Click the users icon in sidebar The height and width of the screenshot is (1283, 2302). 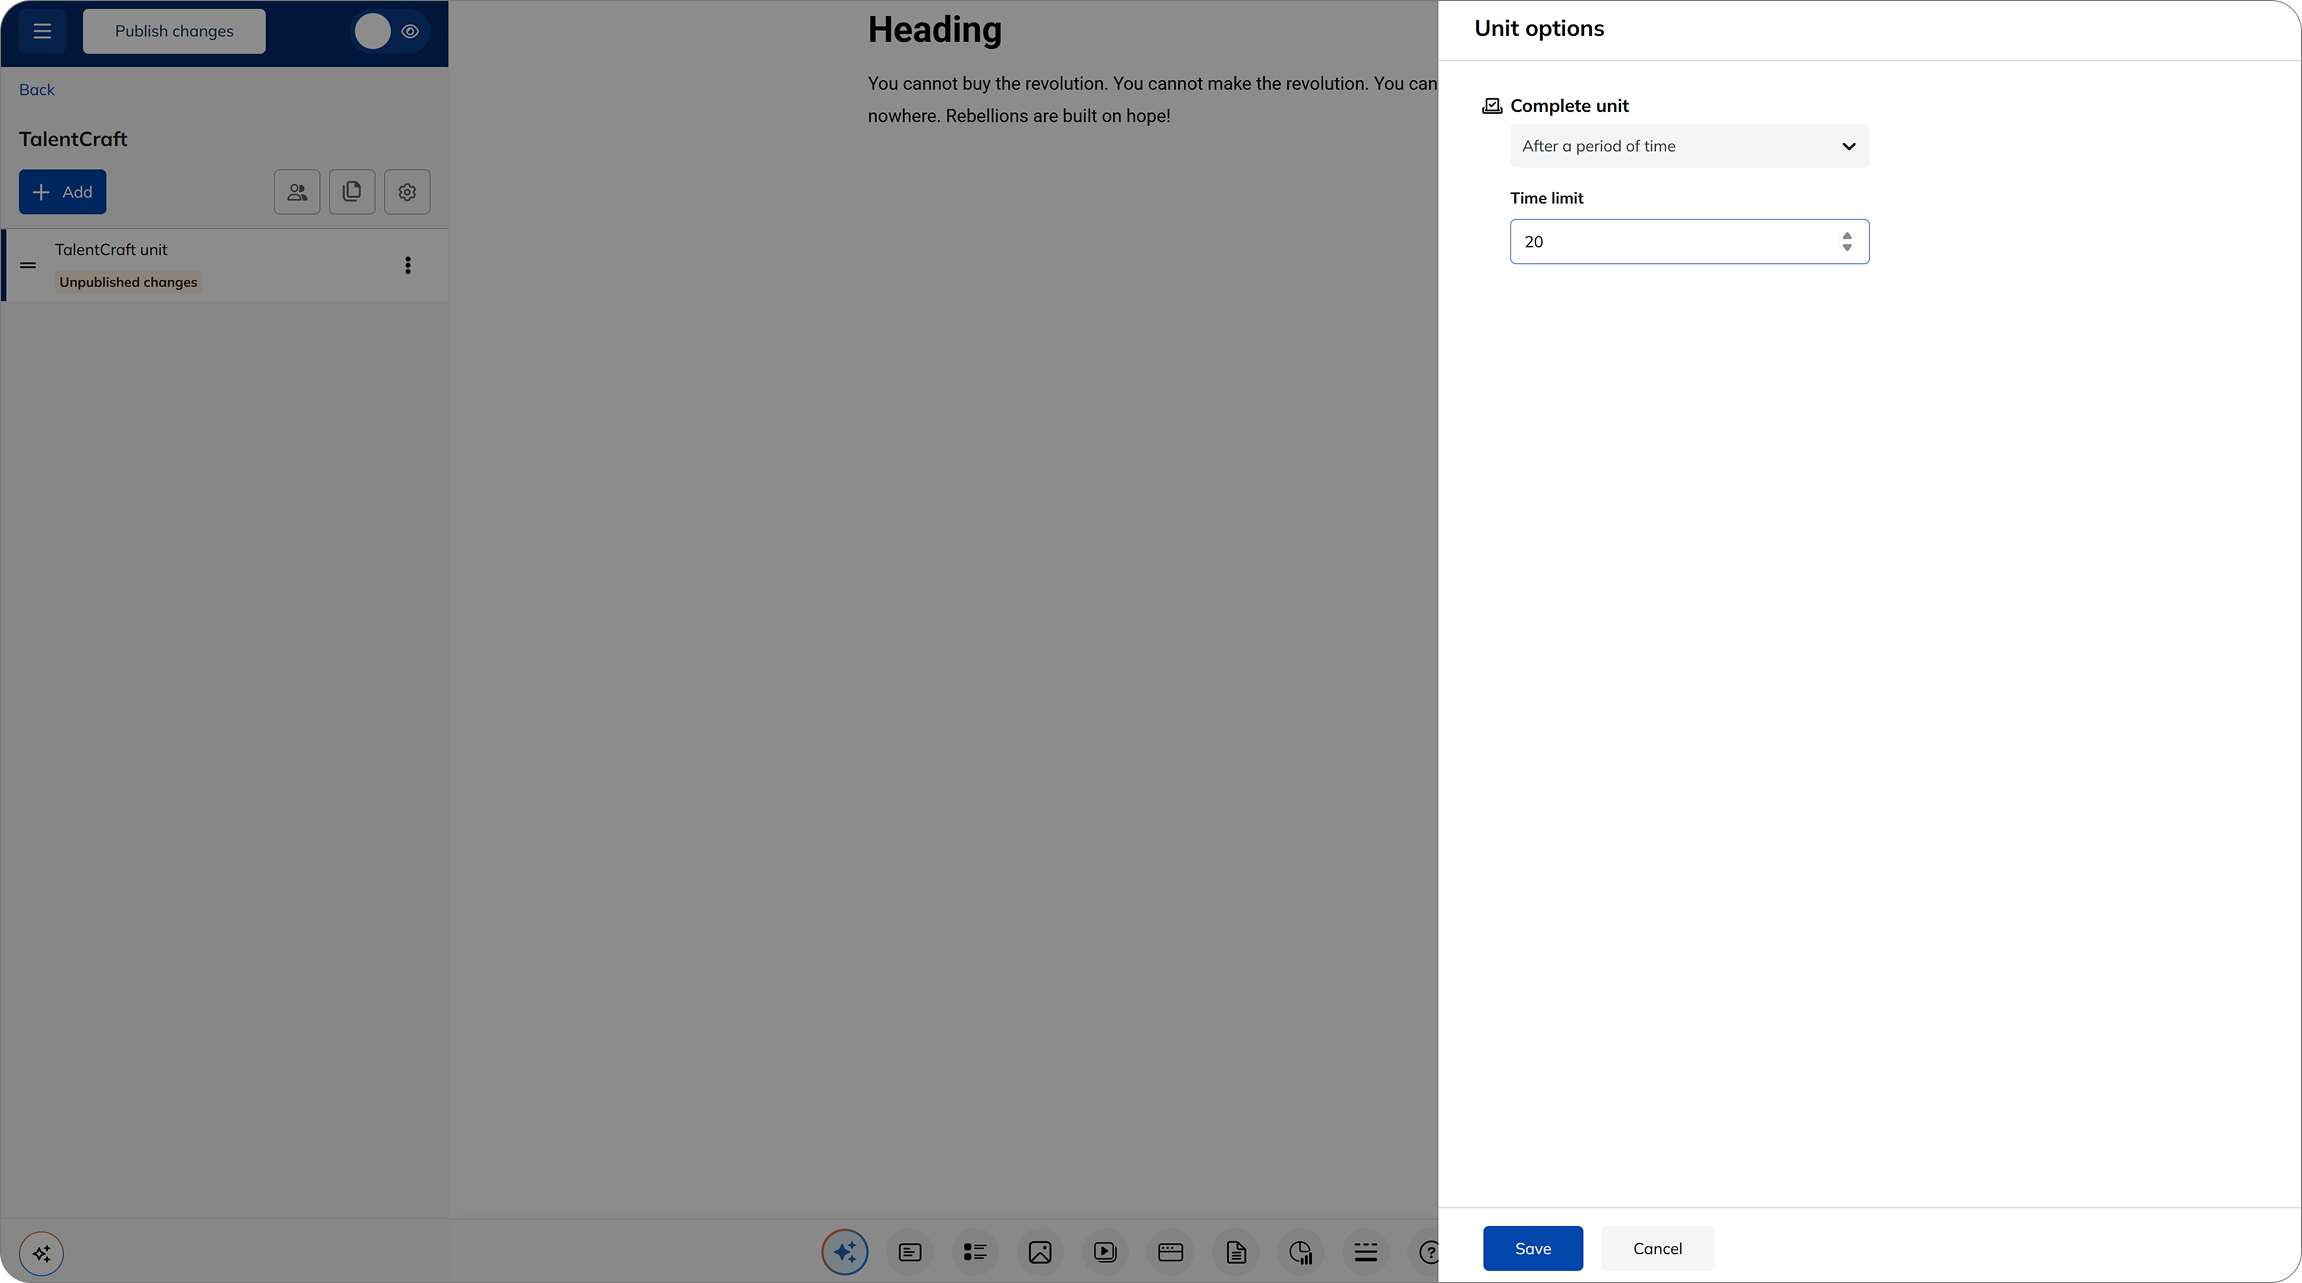pyautogui.click(x=297, y=192)
